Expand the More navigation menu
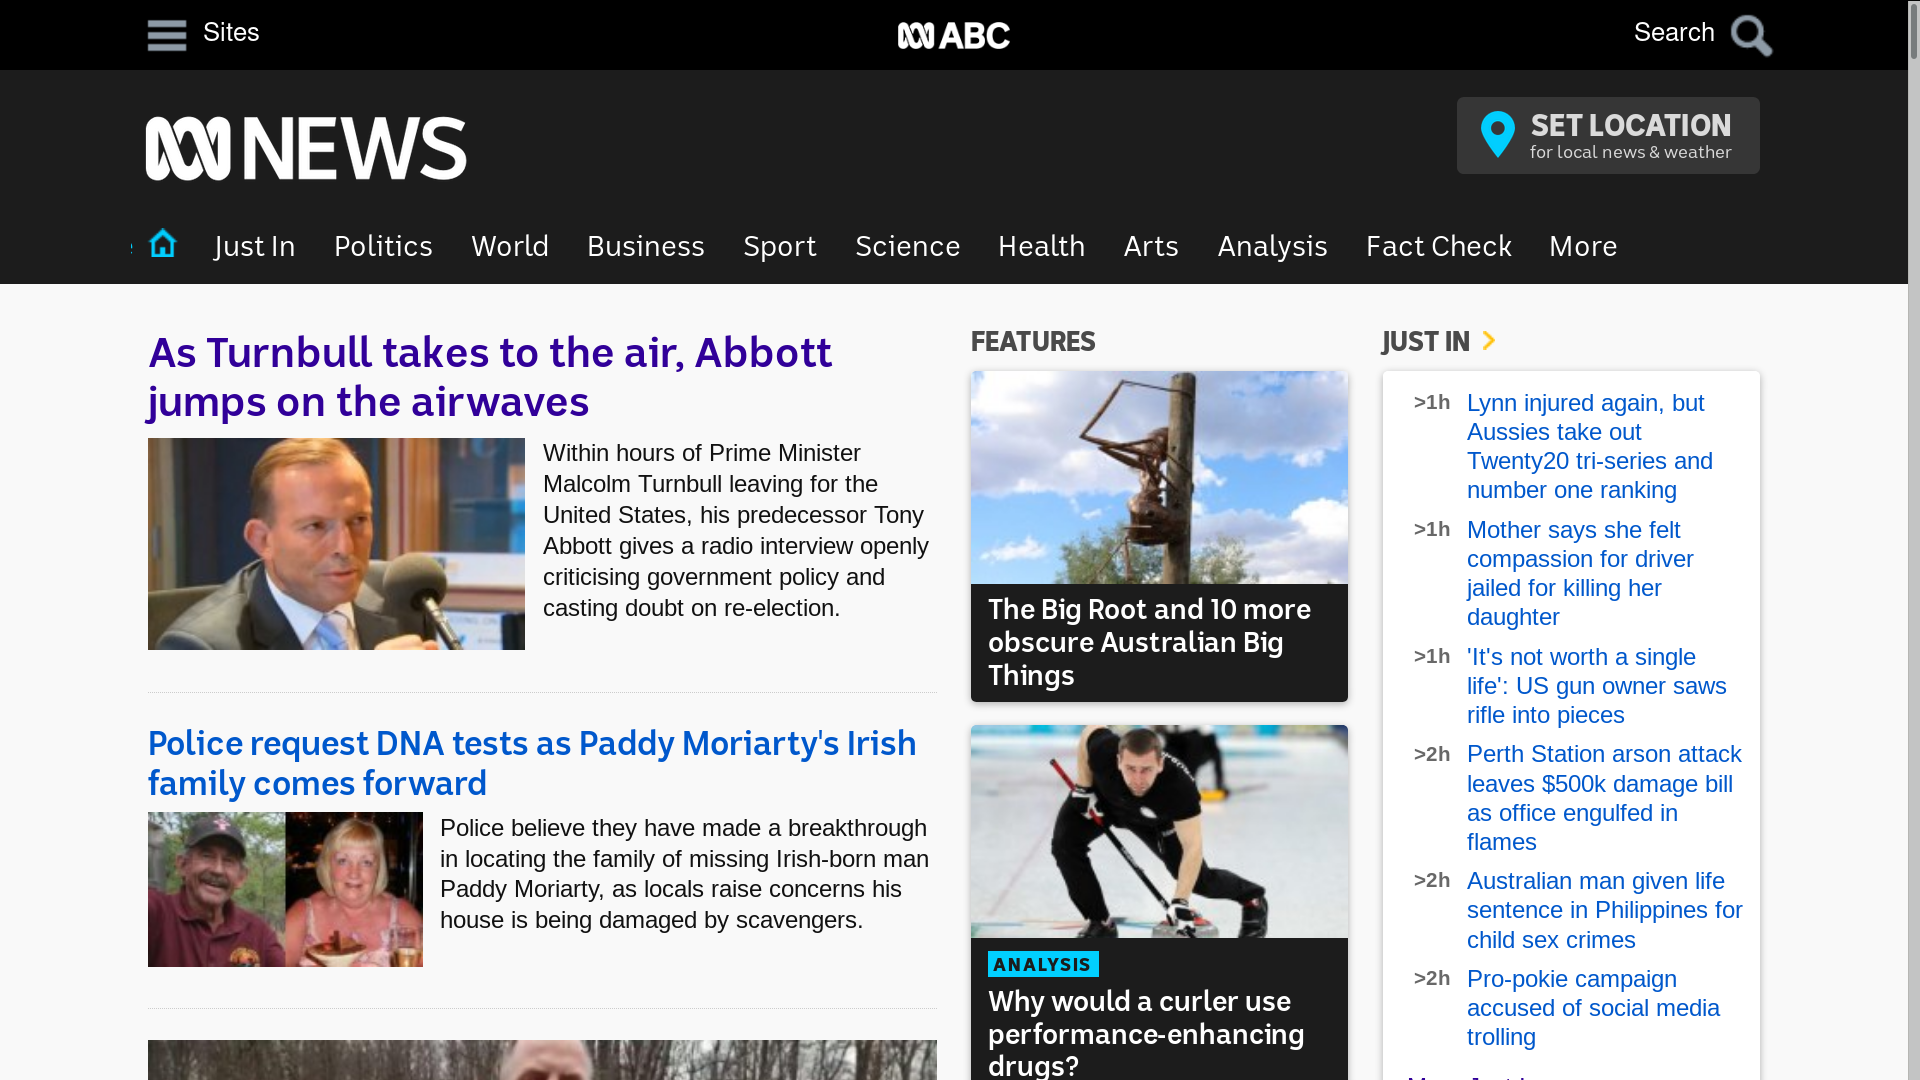Viewport: 1920px width, 1080px height. [1582, 246]
